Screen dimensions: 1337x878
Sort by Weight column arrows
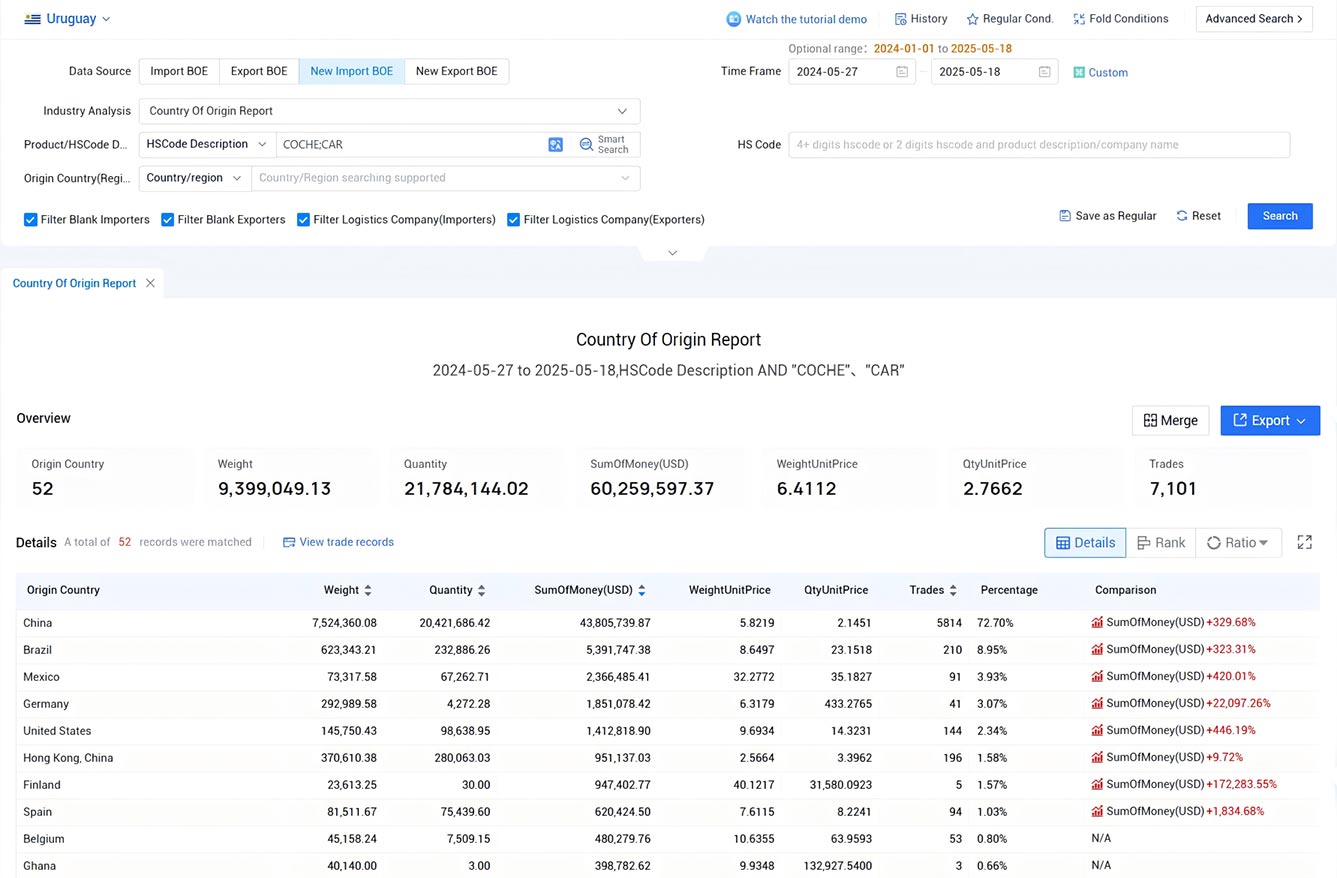[x=368, y=590]
